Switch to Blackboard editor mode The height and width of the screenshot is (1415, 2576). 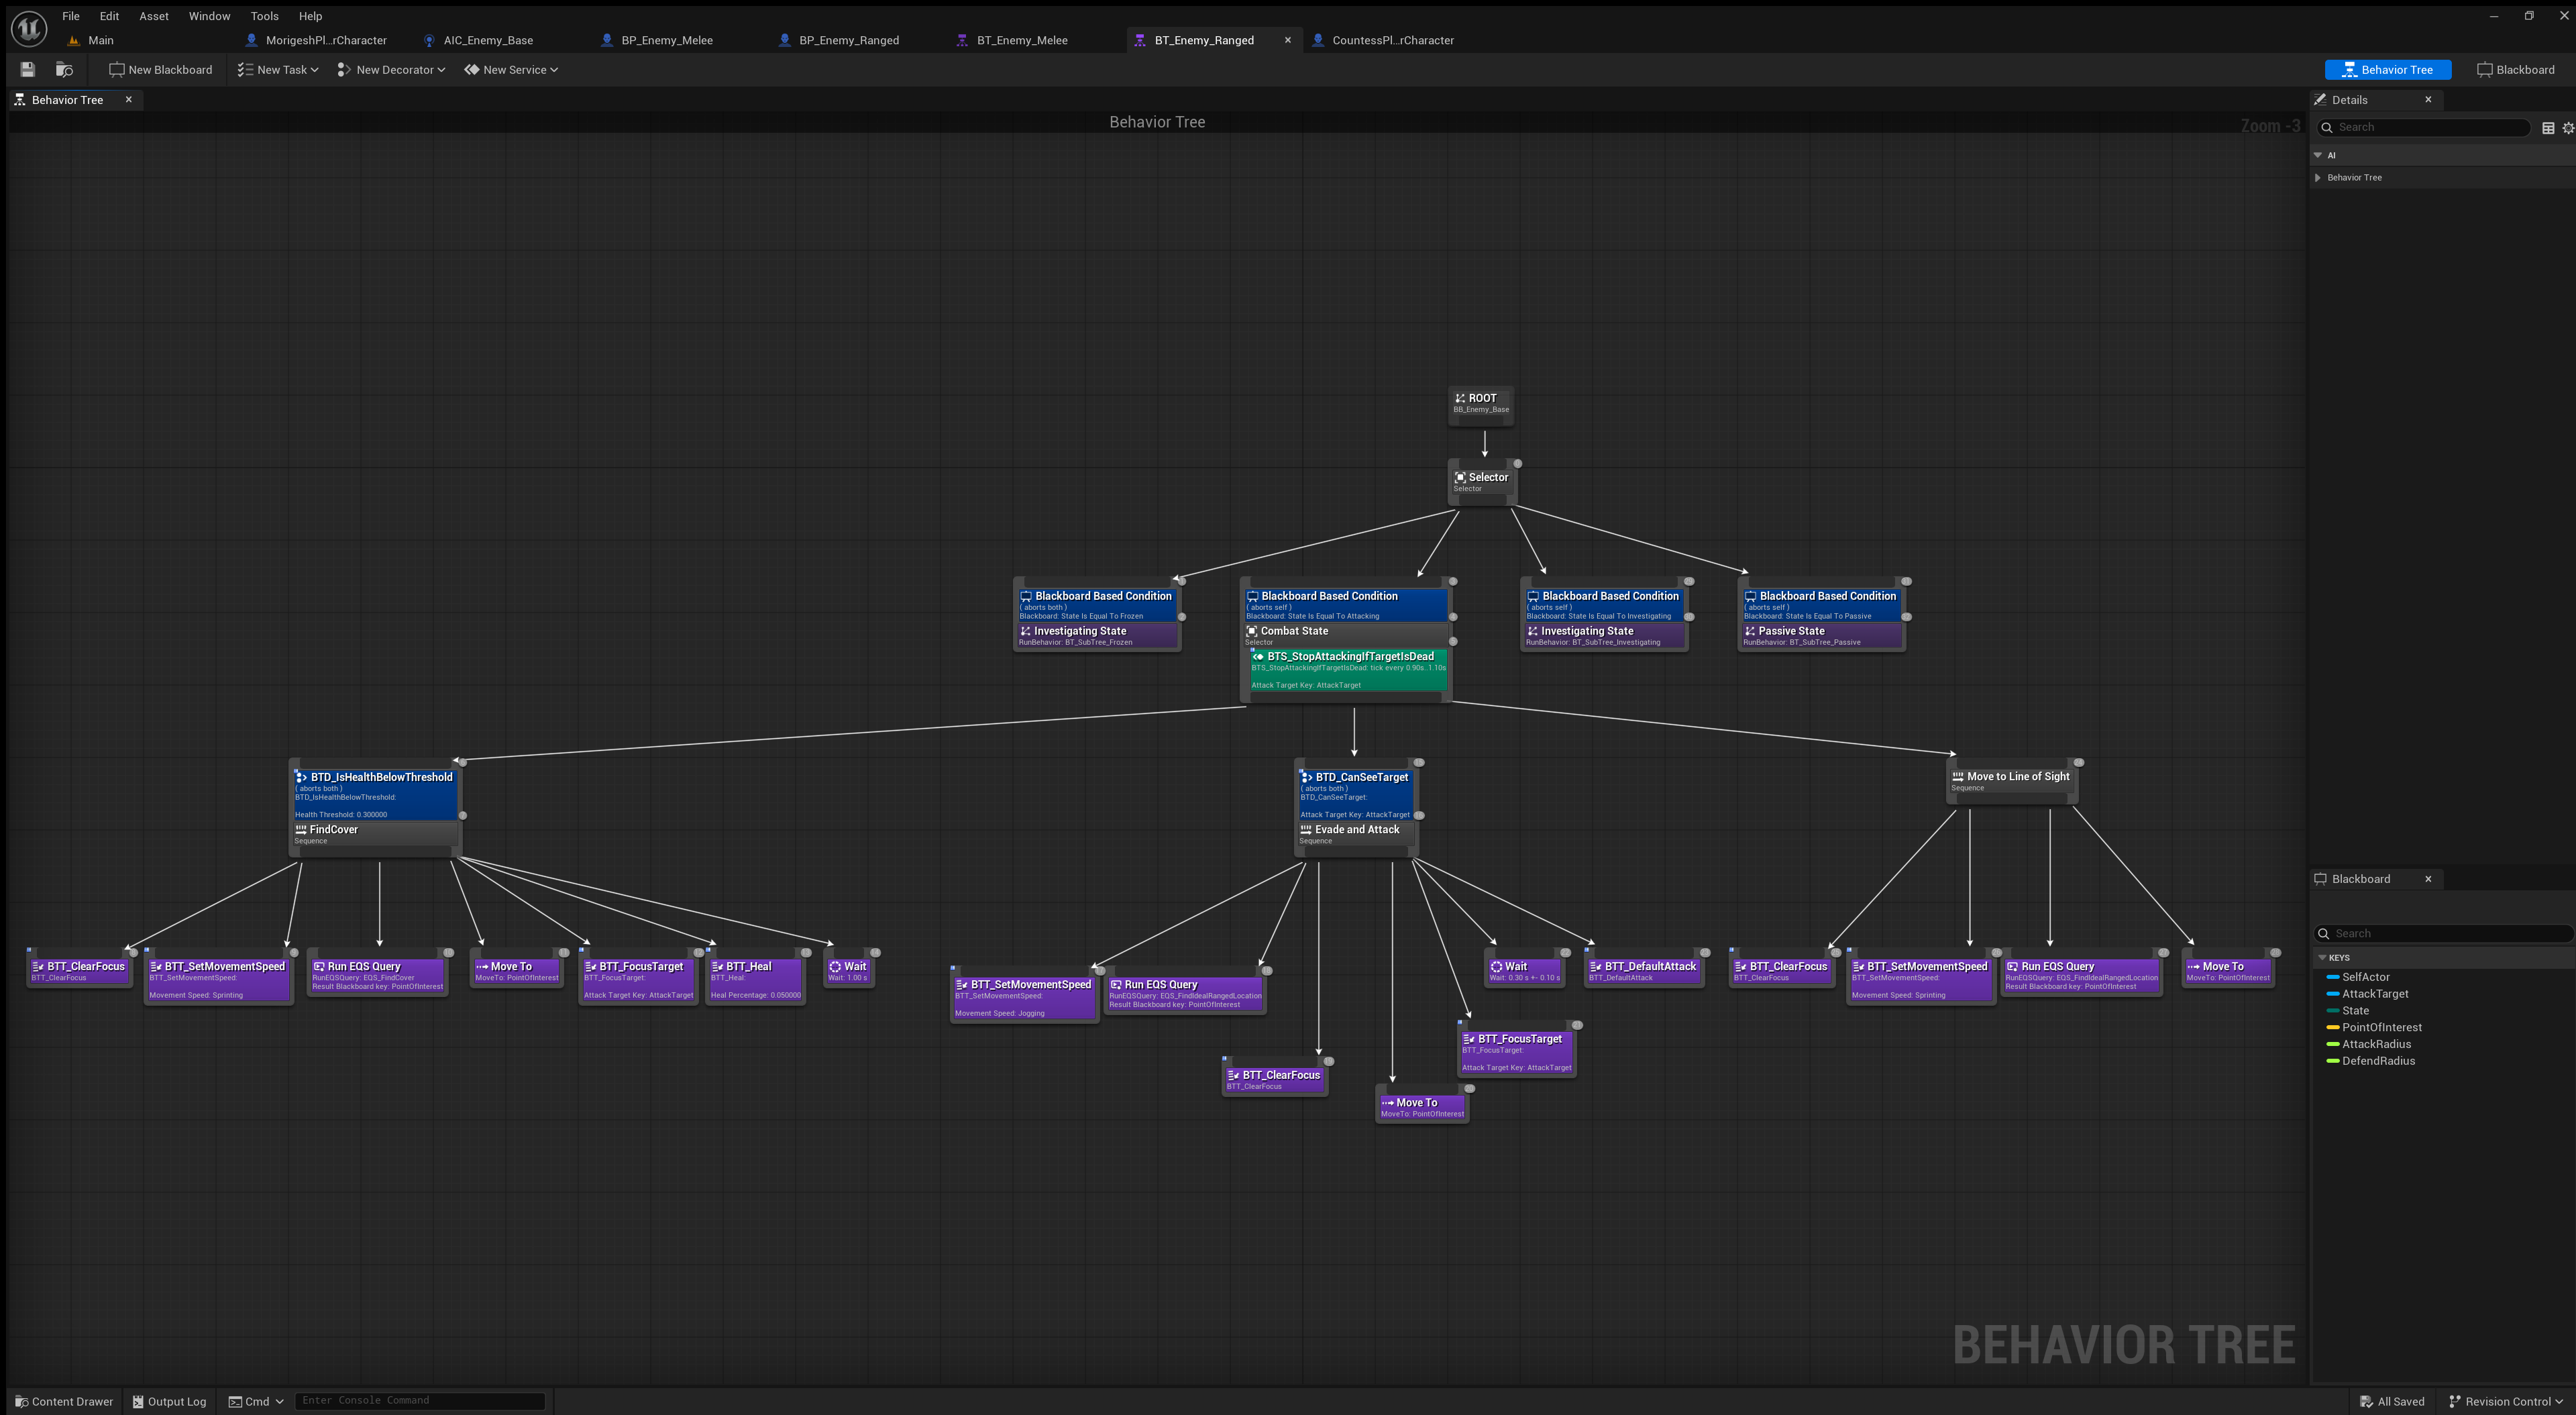pos(2515,70)
